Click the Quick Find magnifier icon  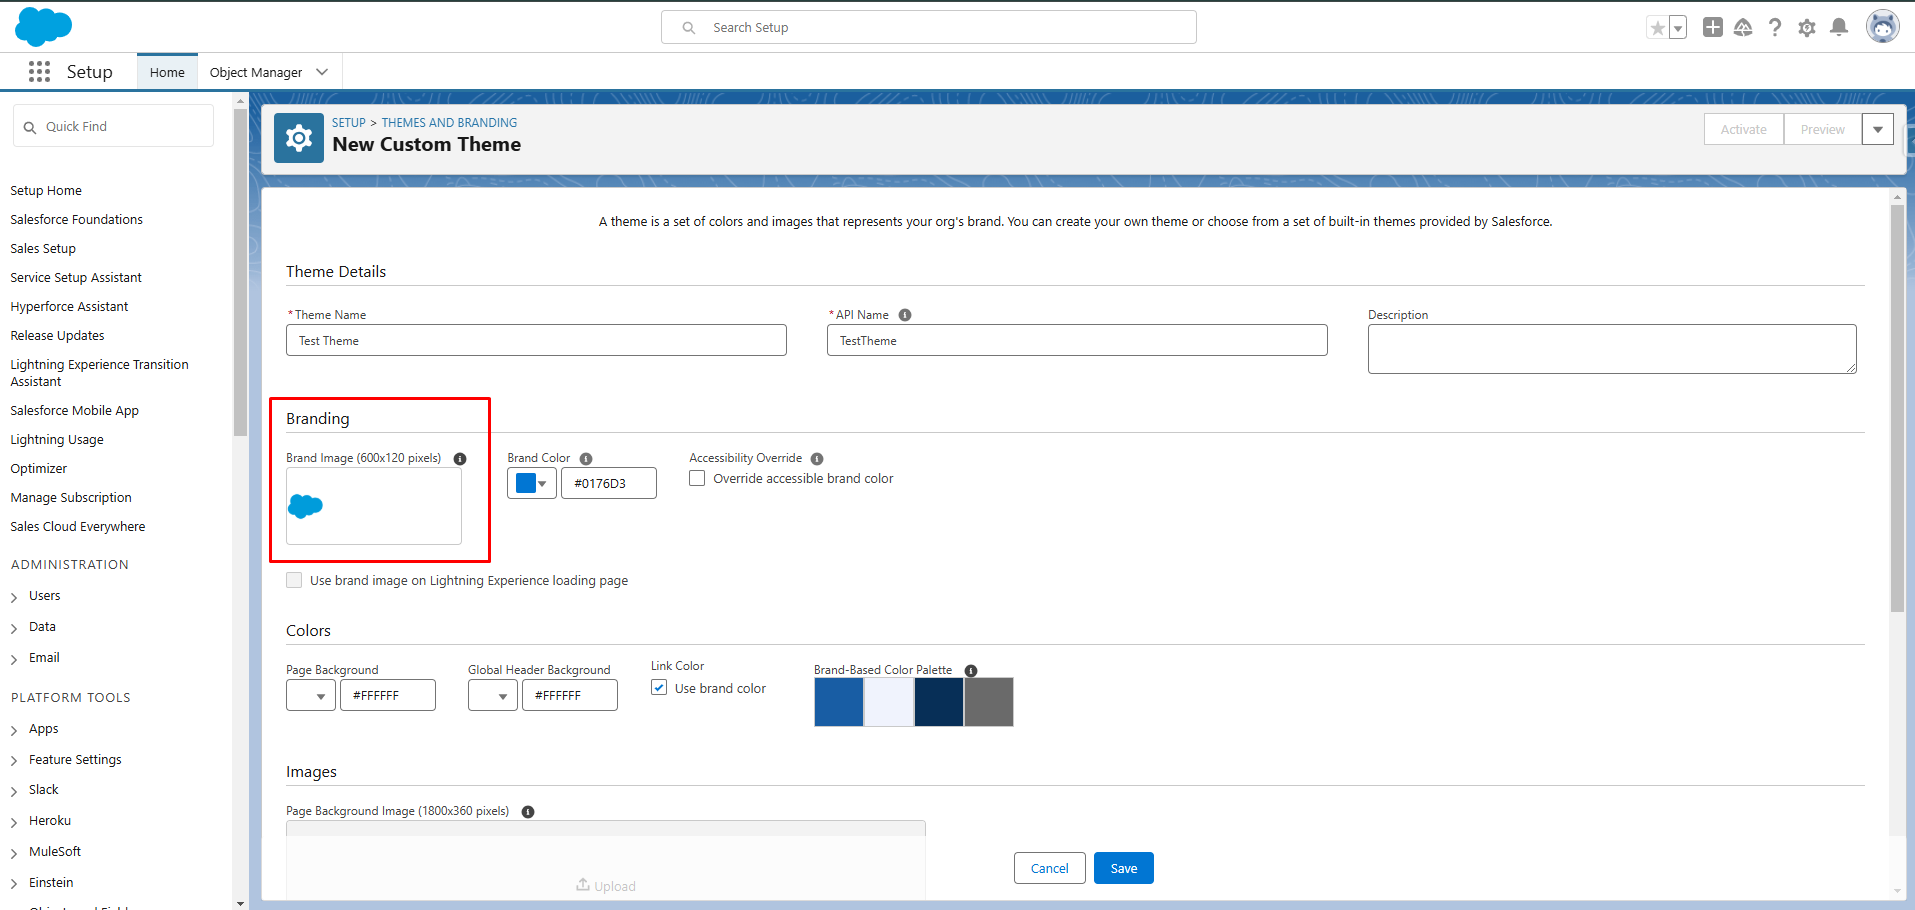click(30, 127)
